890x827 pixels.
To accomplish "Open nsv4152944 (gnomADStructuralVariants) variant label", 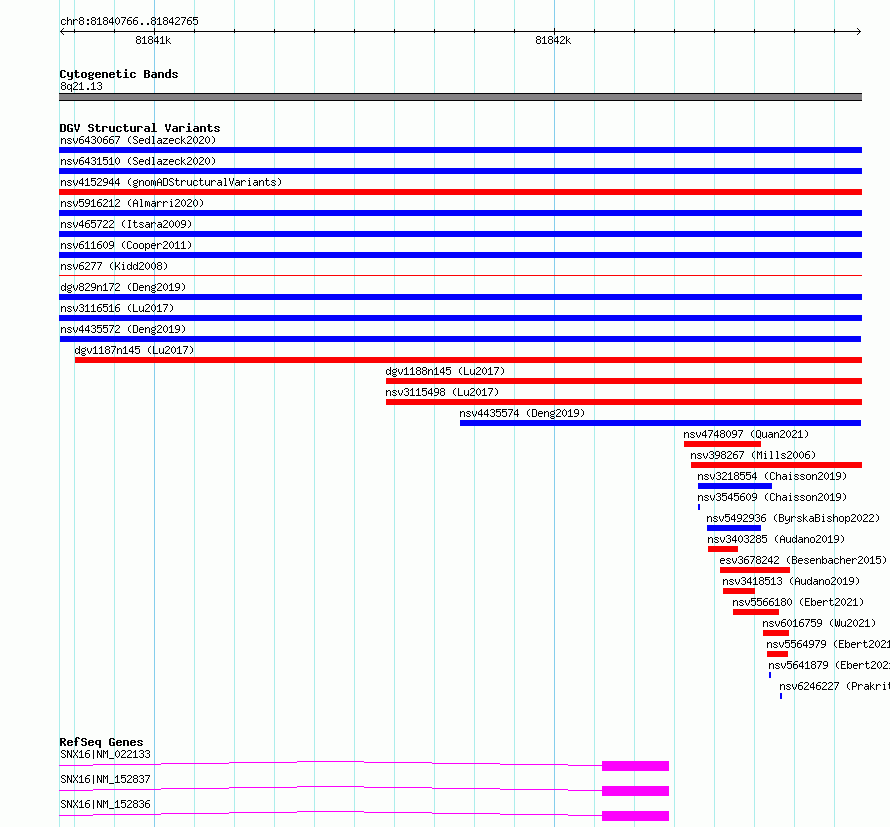I will (171, 182).
